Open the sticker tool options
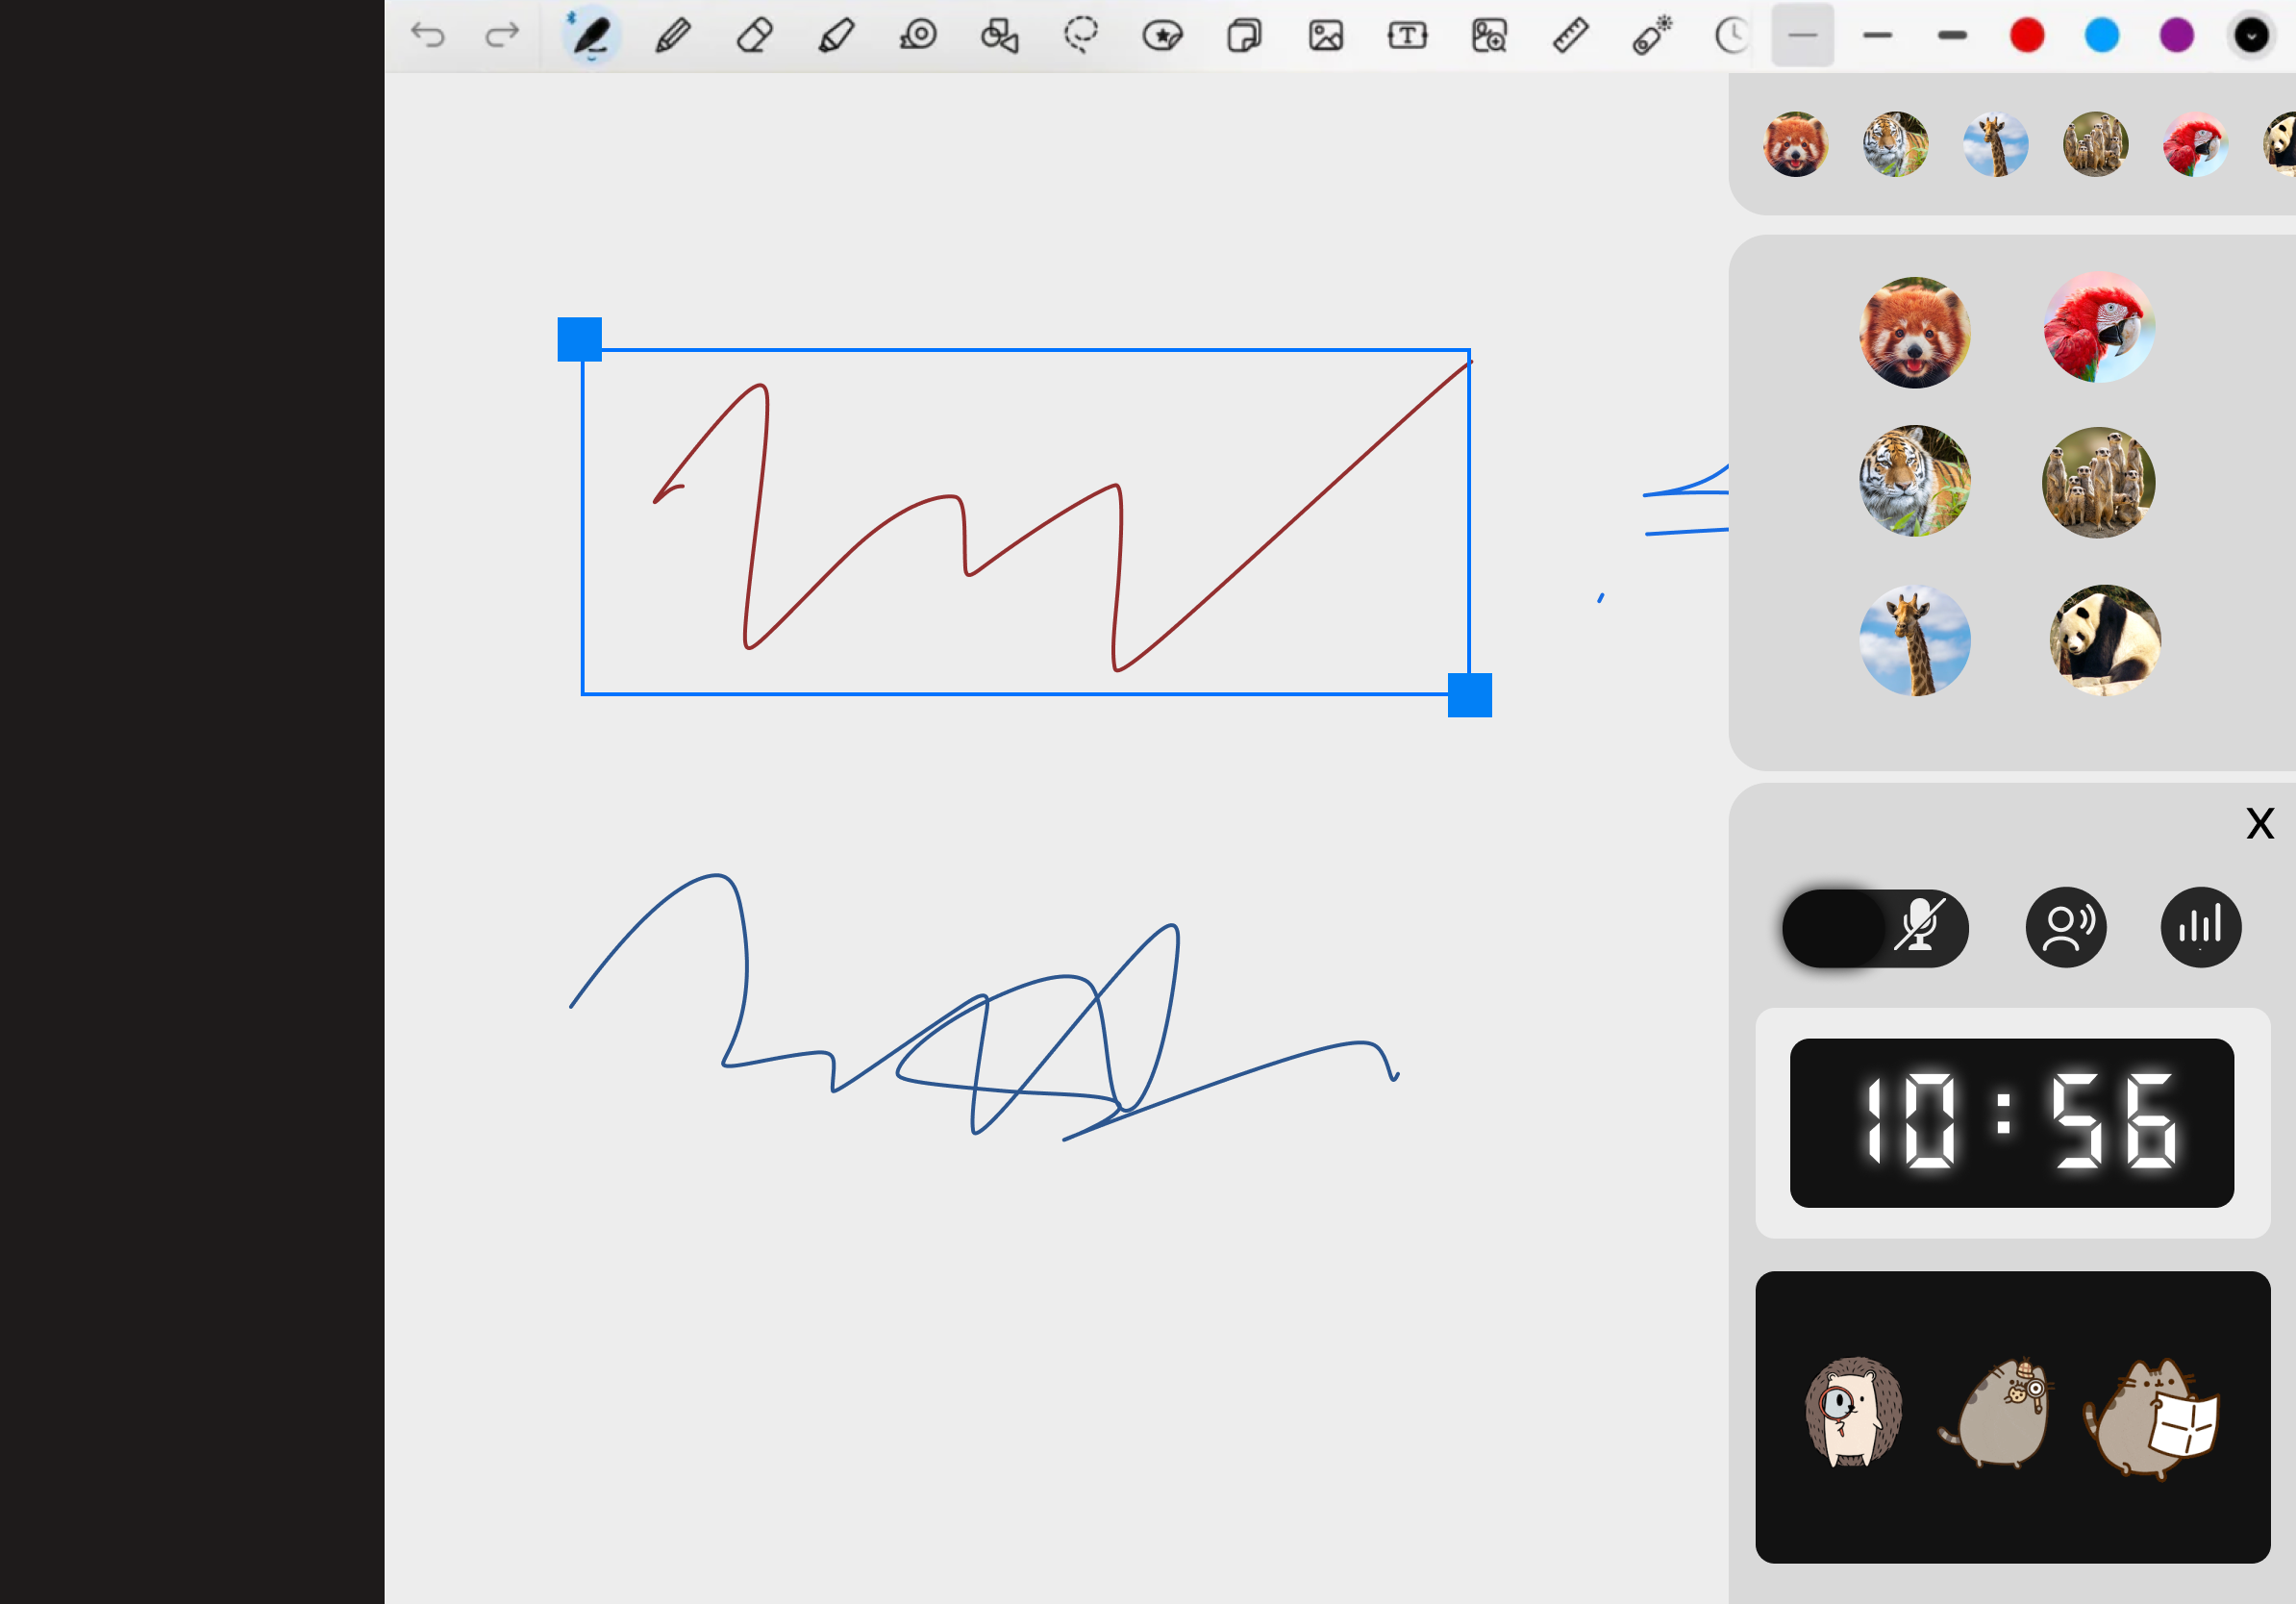This screenshot has height=1604, width=2296. (x=1162, y=36)
